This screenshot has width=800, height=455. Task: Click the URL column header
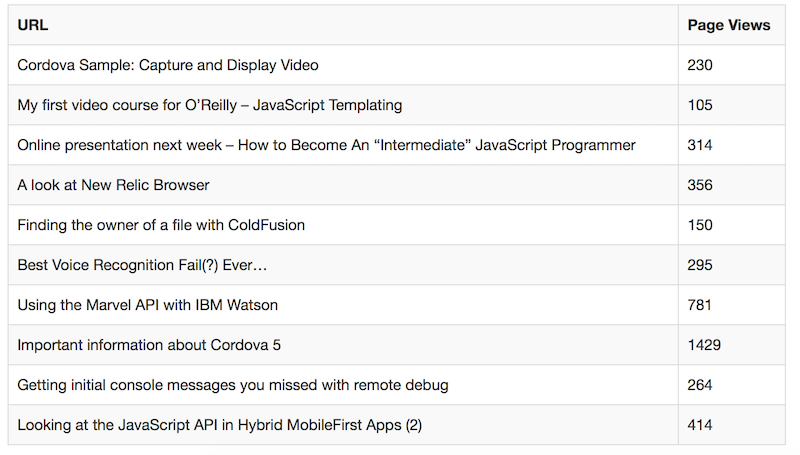33,25
